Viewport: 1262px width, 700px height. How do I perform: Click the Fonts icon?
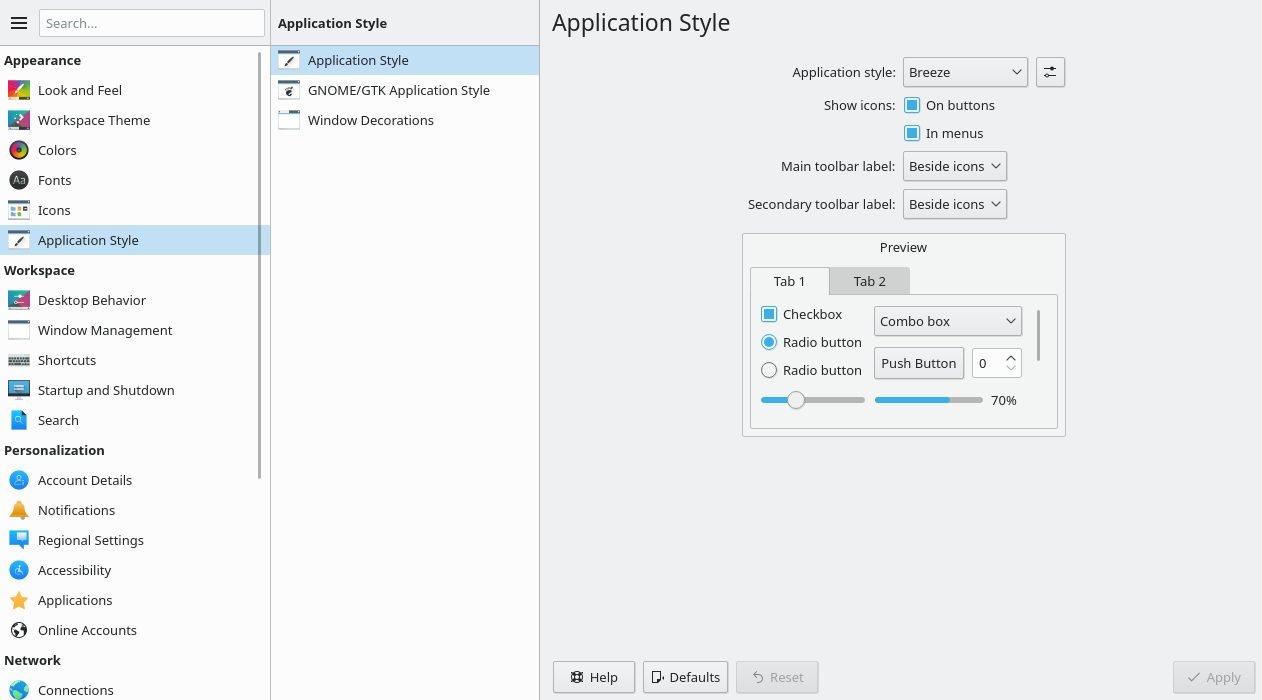click(x=19, y=180)
